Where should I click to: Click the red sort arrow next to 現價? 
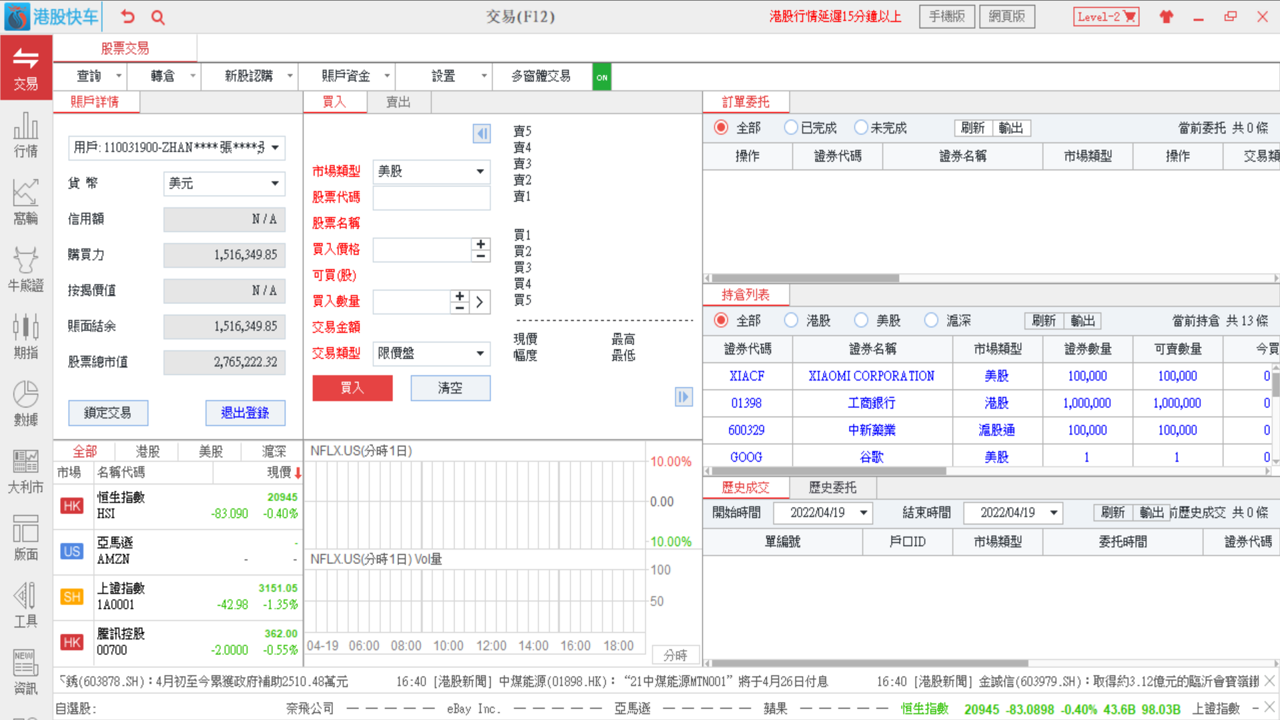click(x=297, y=472)
